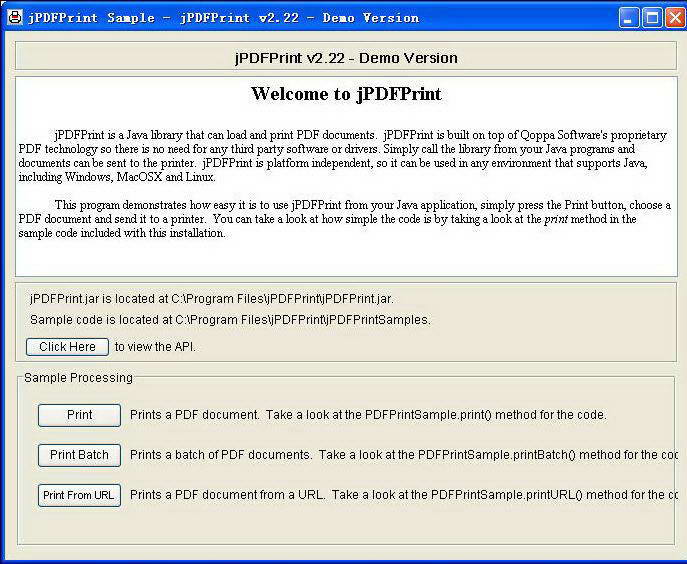This screenshot has height=564, width=687.
Task: Click the paragraph starting 'This program demonstrates'
Action: point(344,219)
